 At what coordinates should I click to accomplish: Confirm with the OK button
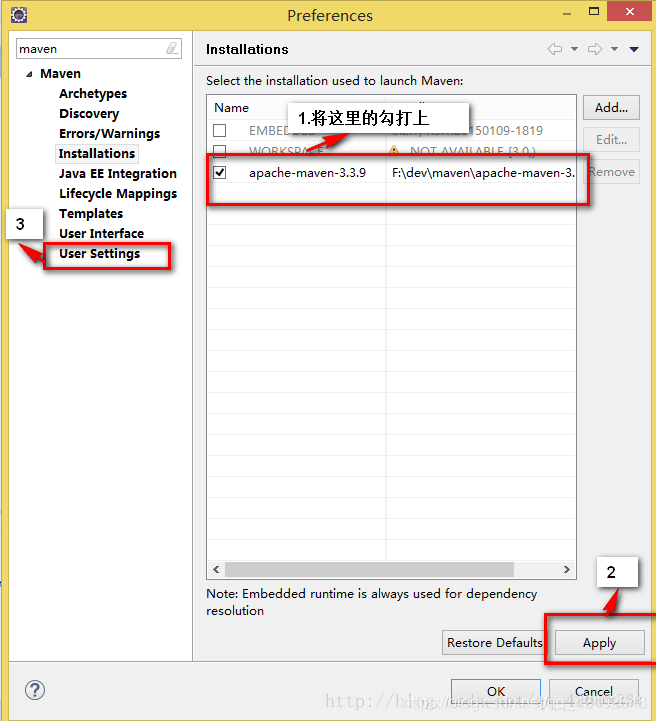[x=496, y=691]
